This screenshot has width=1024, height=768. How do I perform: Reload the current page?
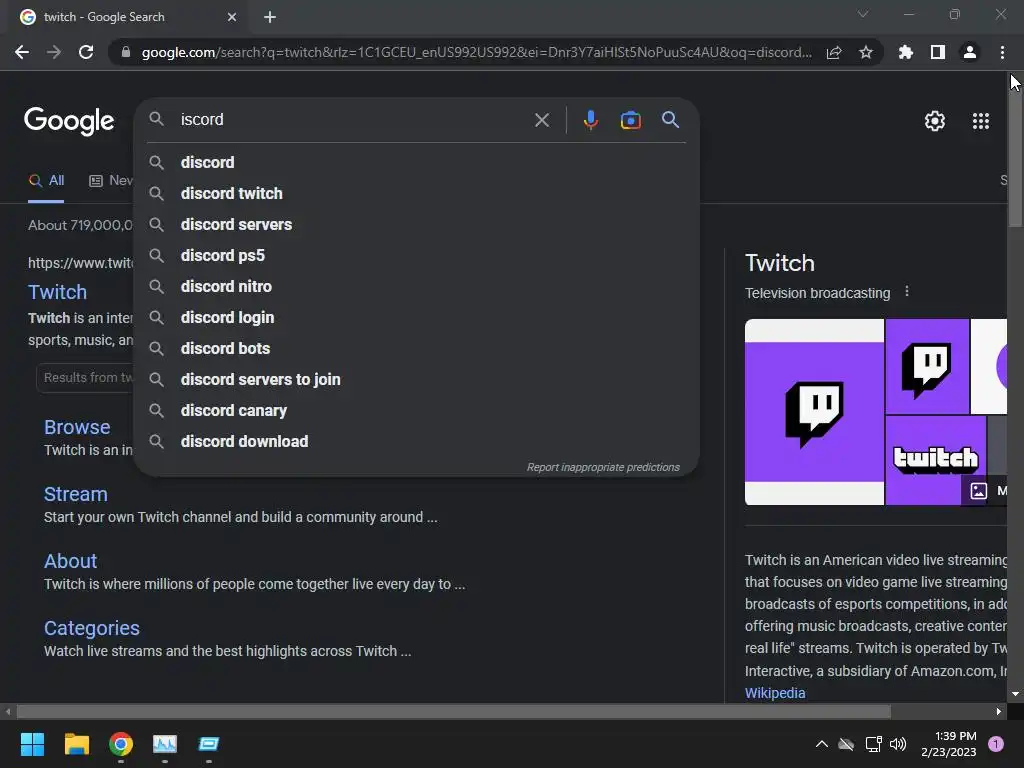click(86, 52)
